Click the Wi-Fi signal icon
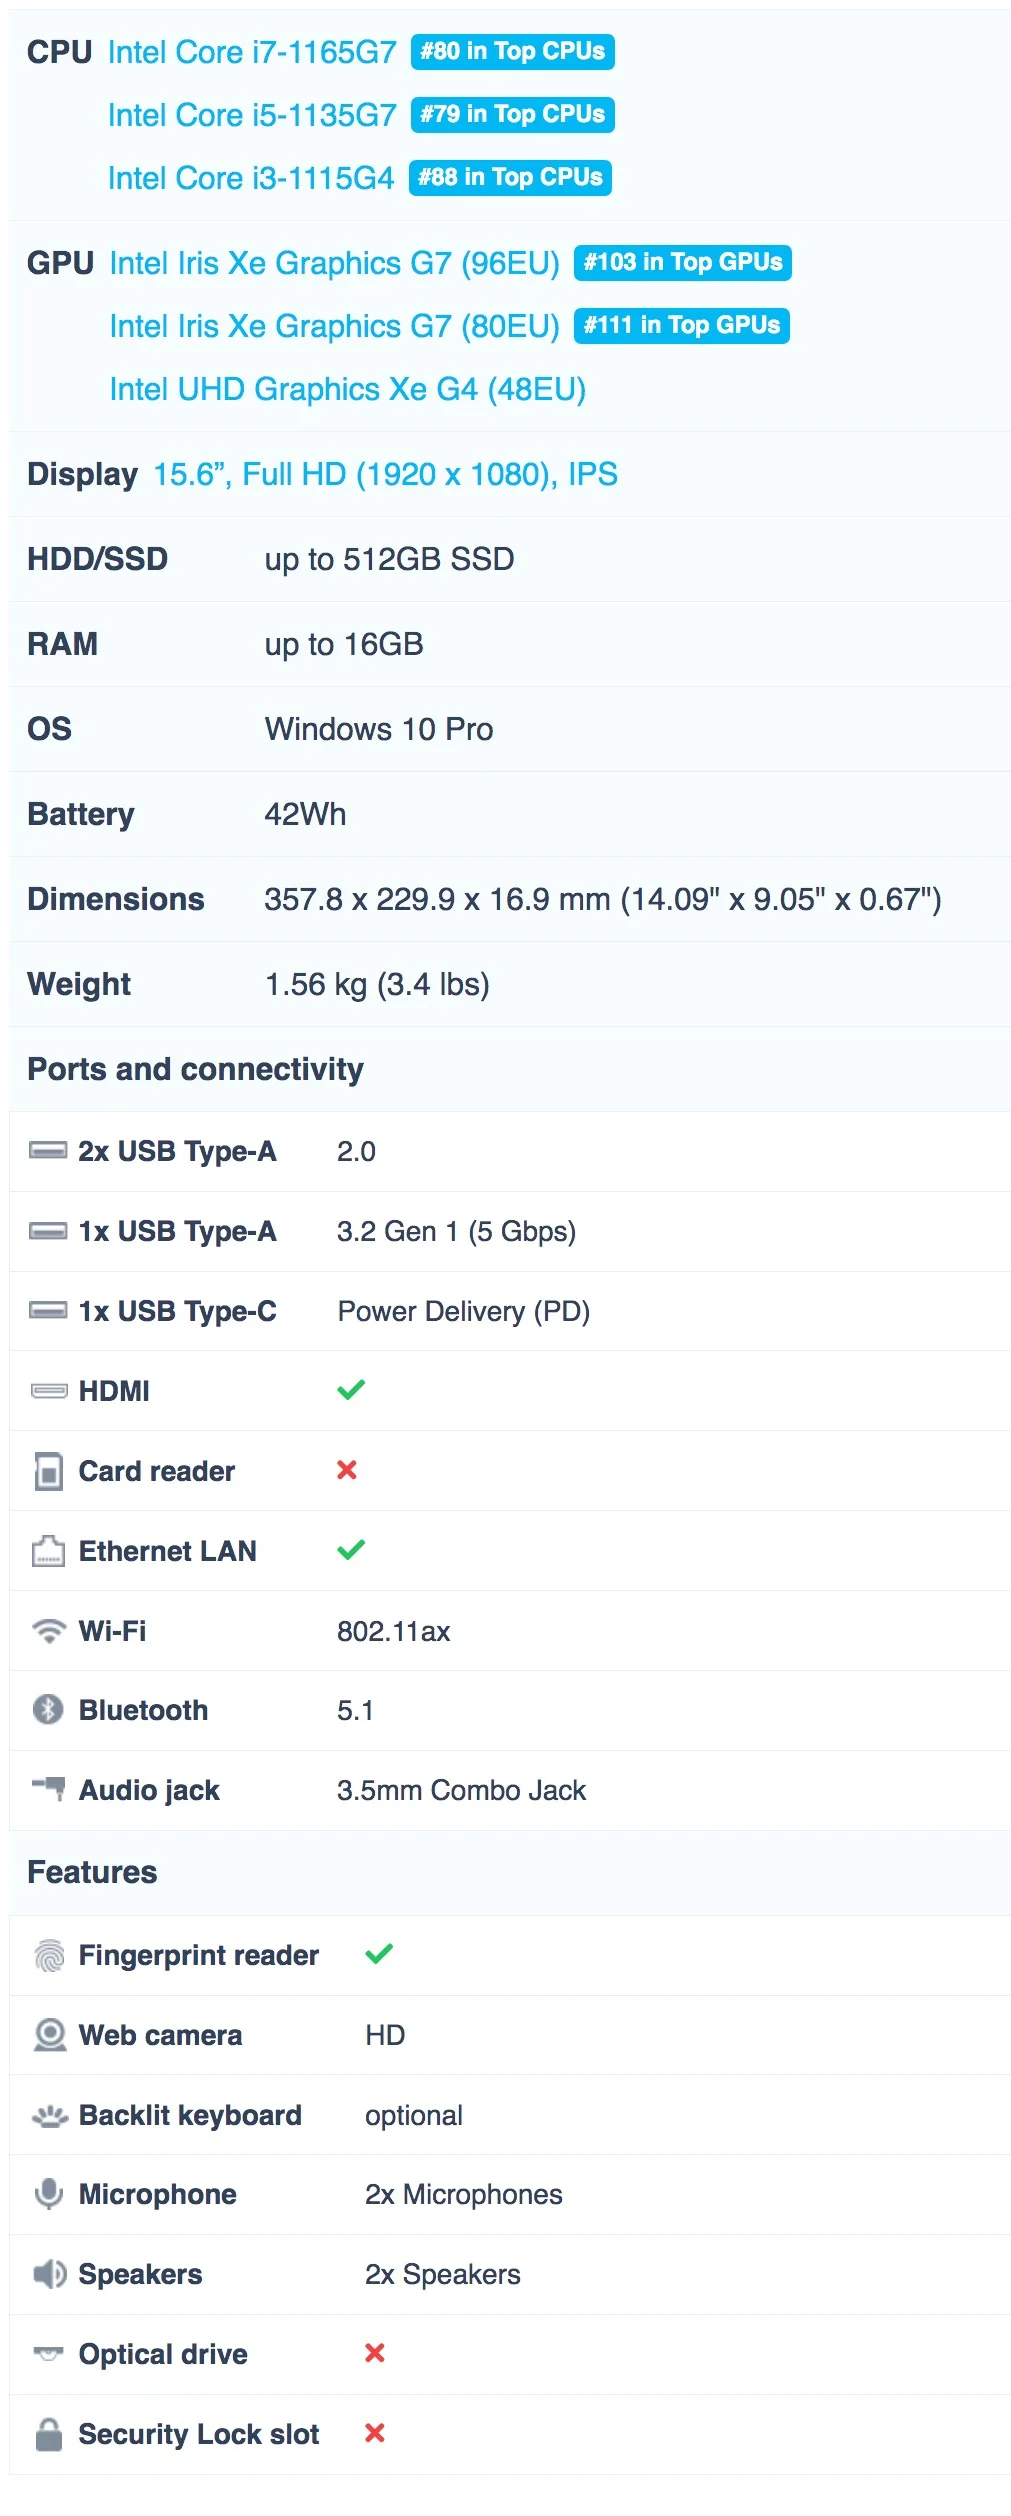 48,1630
